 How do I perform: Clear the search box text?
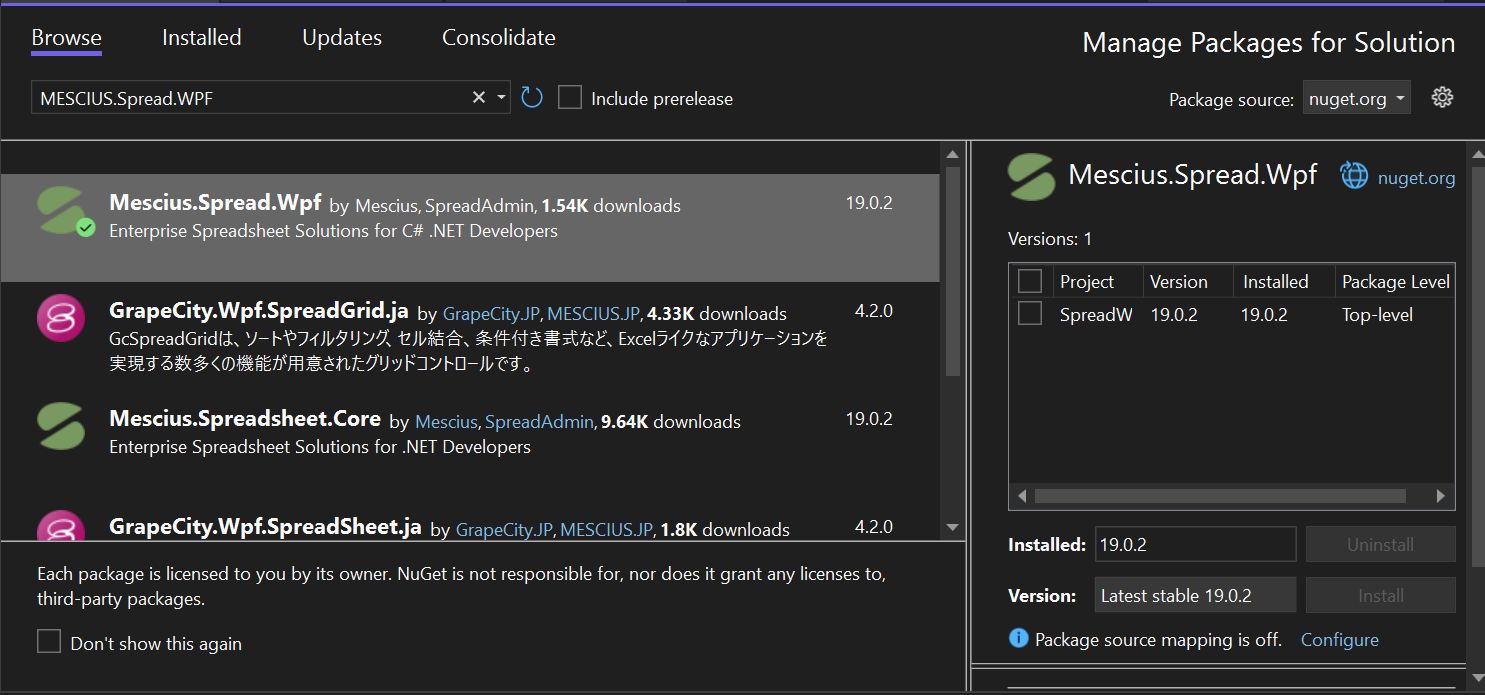tap(479, 97)
